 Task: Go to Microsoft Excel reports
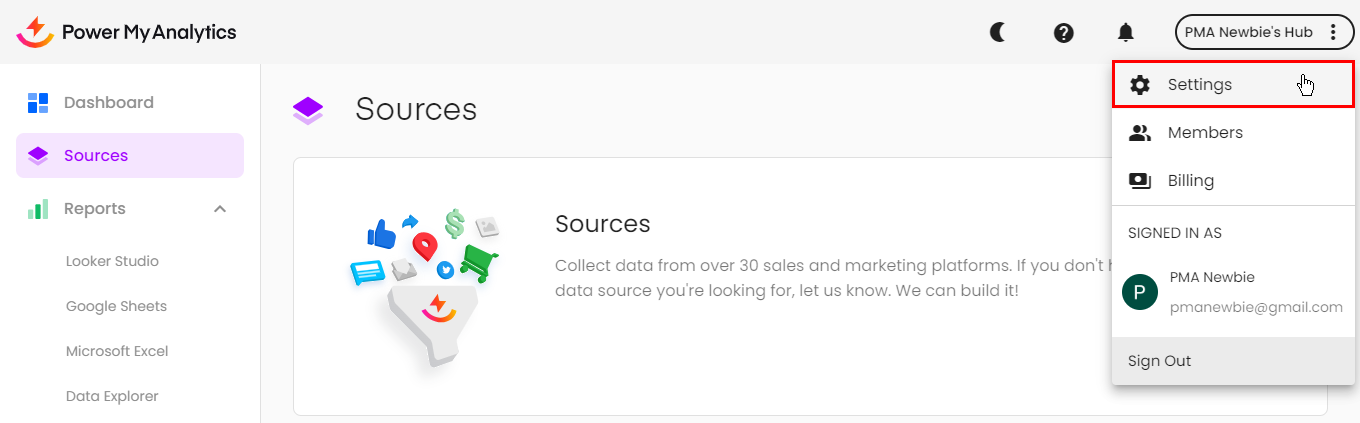[x=117, y=351]
